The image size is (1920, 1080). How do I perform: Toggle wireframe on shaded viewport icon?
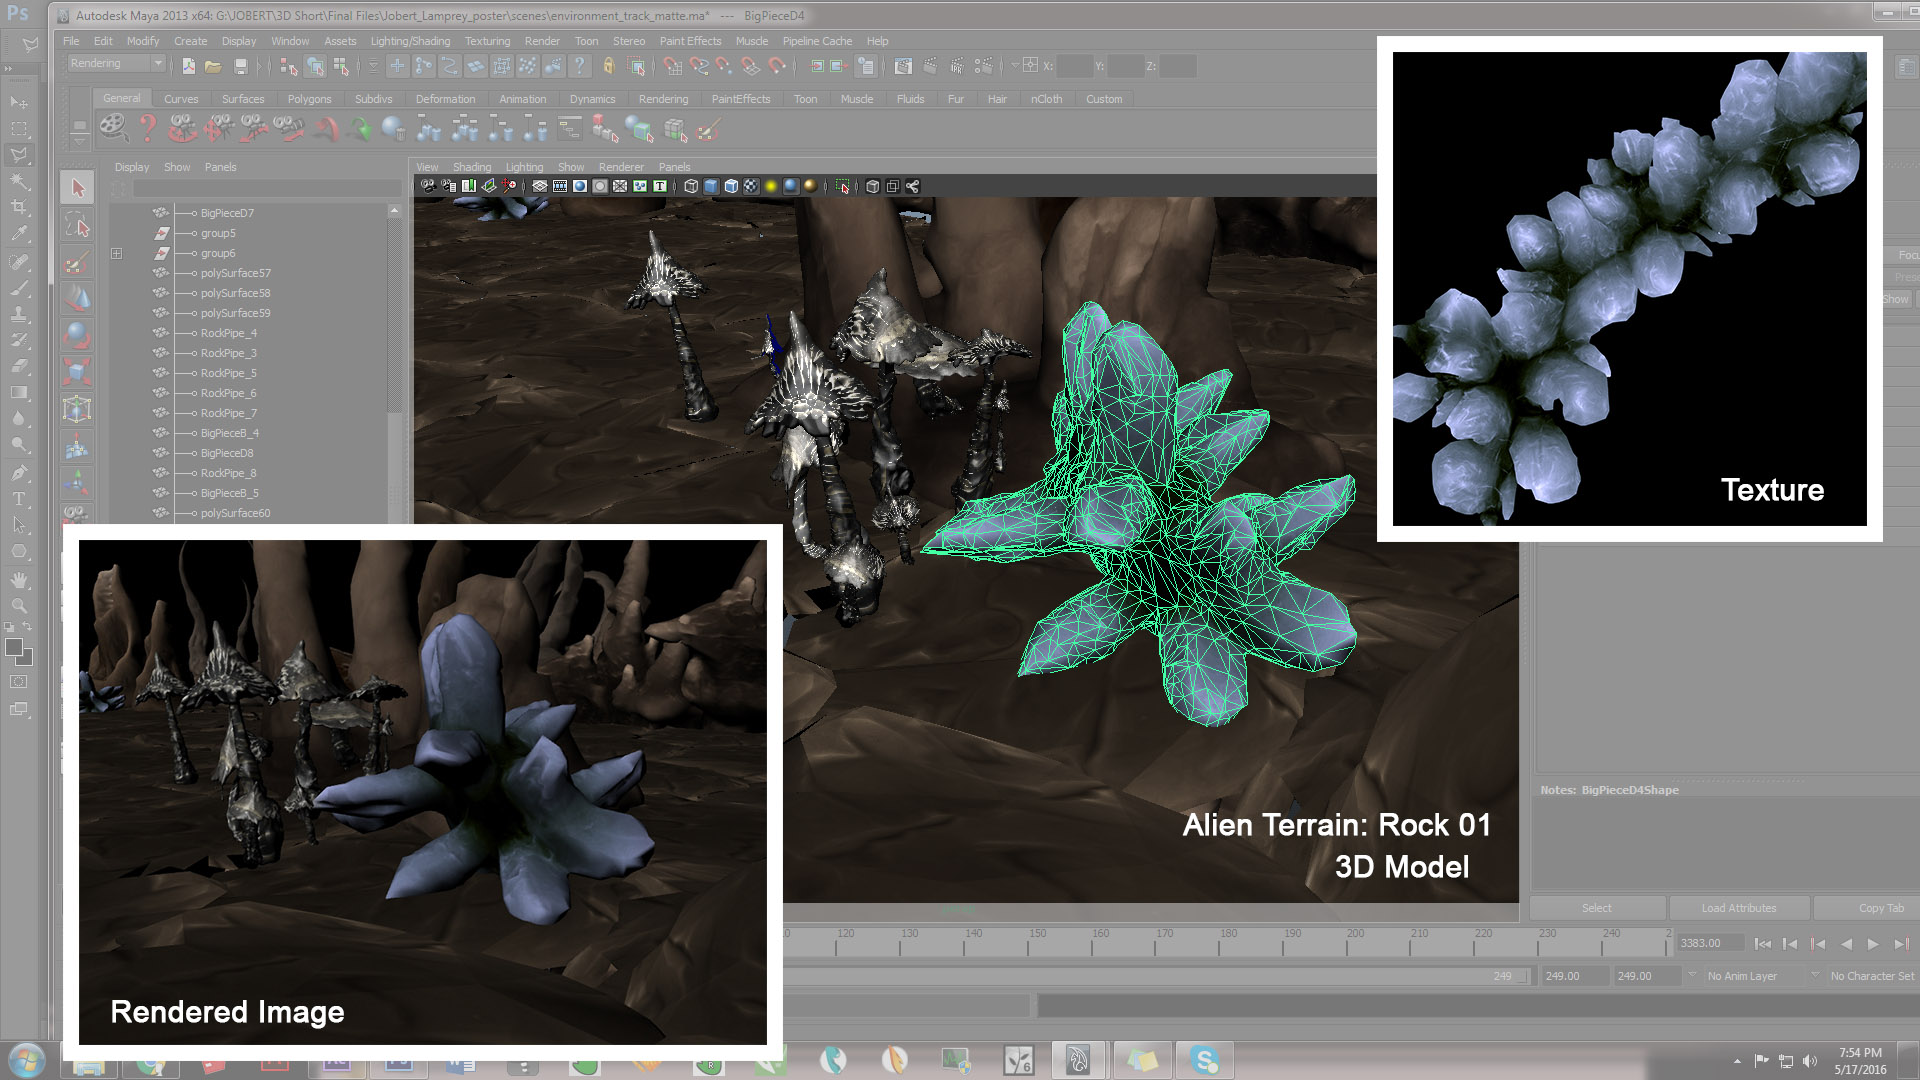pyautogui.click(x=731, y=186)
